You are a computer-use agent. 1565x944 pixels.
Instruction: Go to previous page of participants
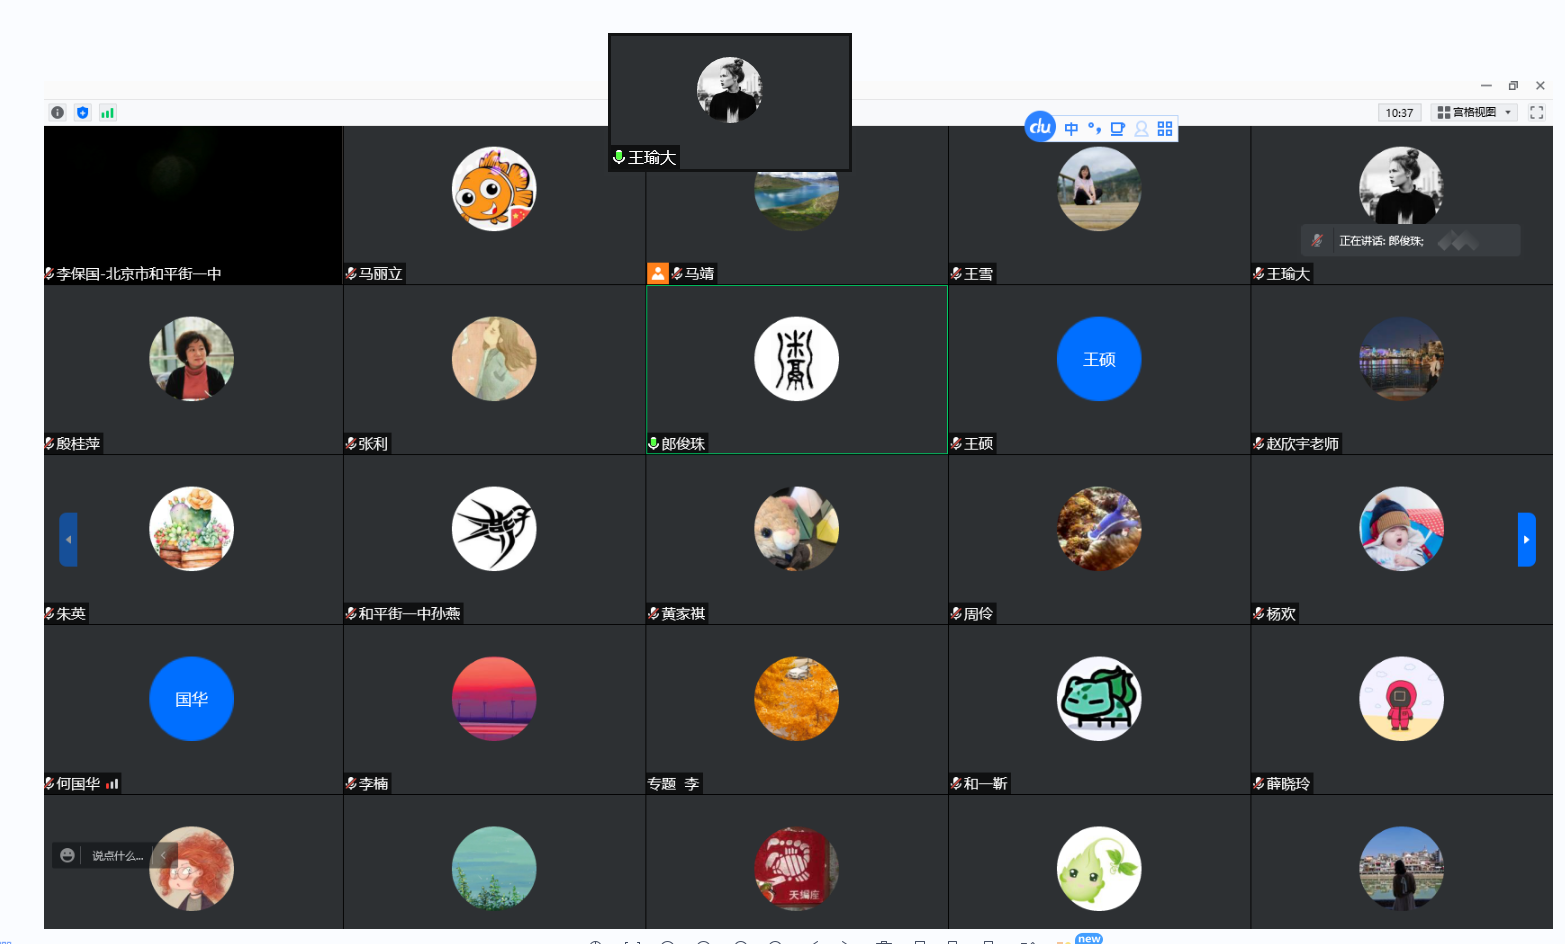tap(68, 540)
